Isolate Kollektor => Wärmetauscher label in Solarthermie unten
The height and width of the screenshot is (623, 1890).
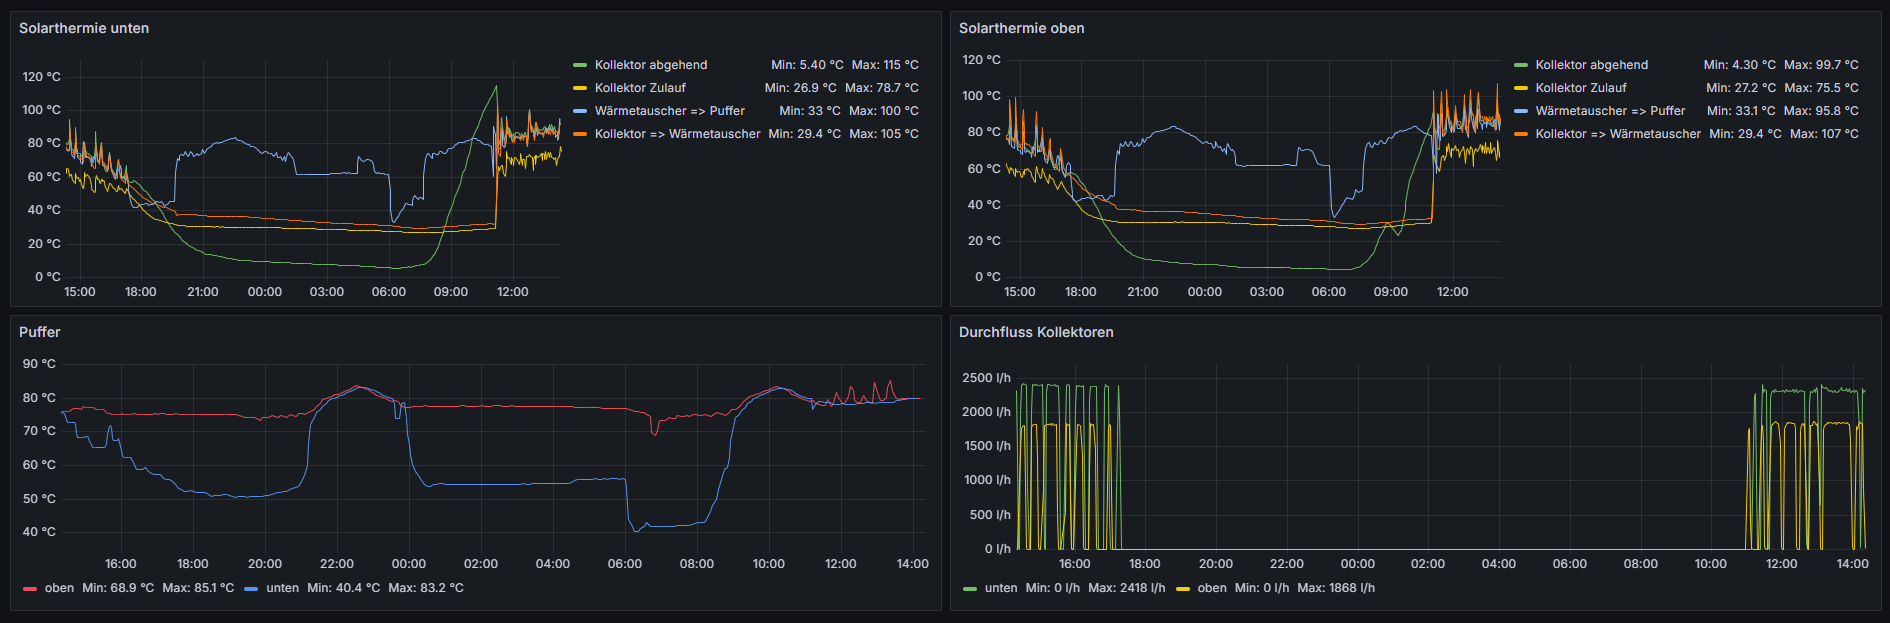(x=677, y=134)
